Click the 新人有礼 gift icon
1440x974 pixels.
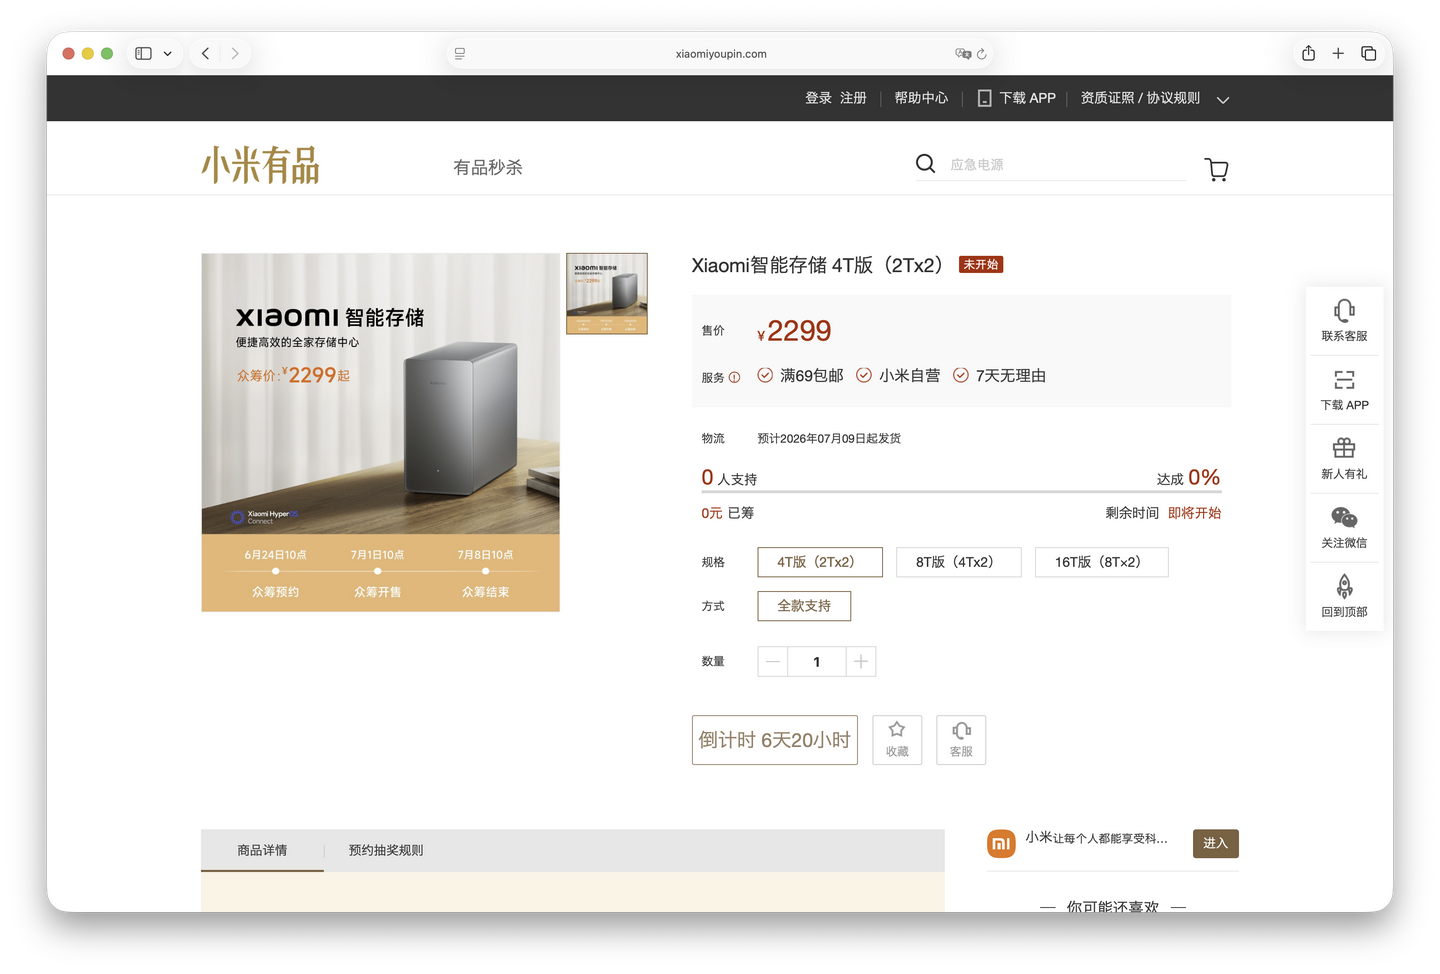point(1344,448)
